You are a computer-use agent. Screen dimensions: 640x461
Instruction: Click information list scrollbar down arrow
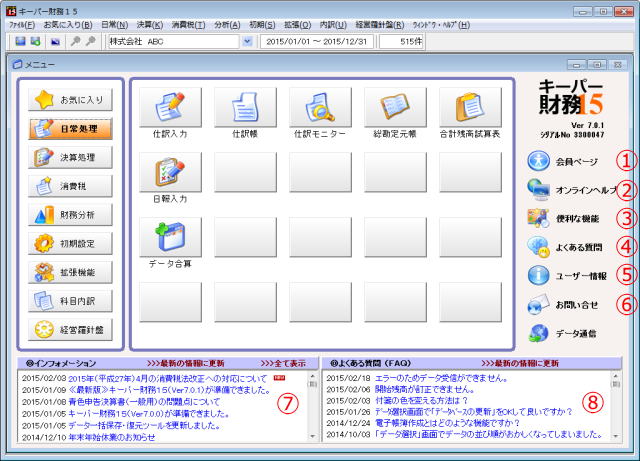(x=313, y=436)
